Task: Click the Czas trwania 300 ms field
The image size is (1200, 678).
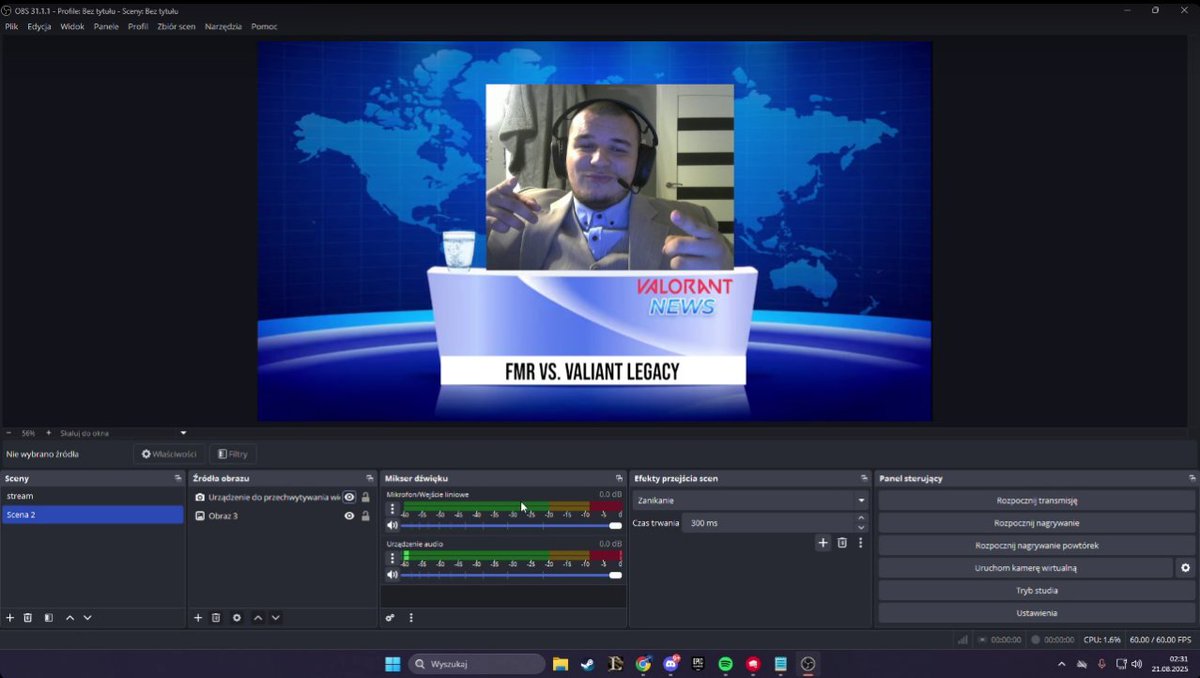Action: 768,523
